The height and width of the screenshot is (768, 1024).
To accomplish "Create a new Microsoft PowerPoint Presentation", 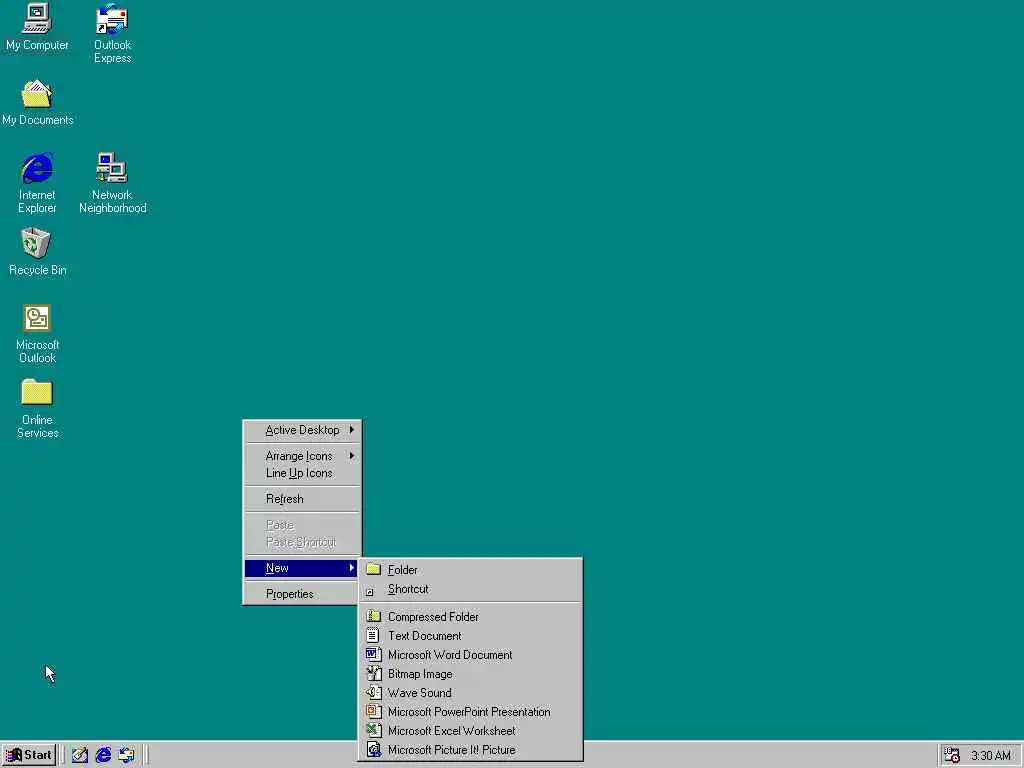I will (470, 712).
